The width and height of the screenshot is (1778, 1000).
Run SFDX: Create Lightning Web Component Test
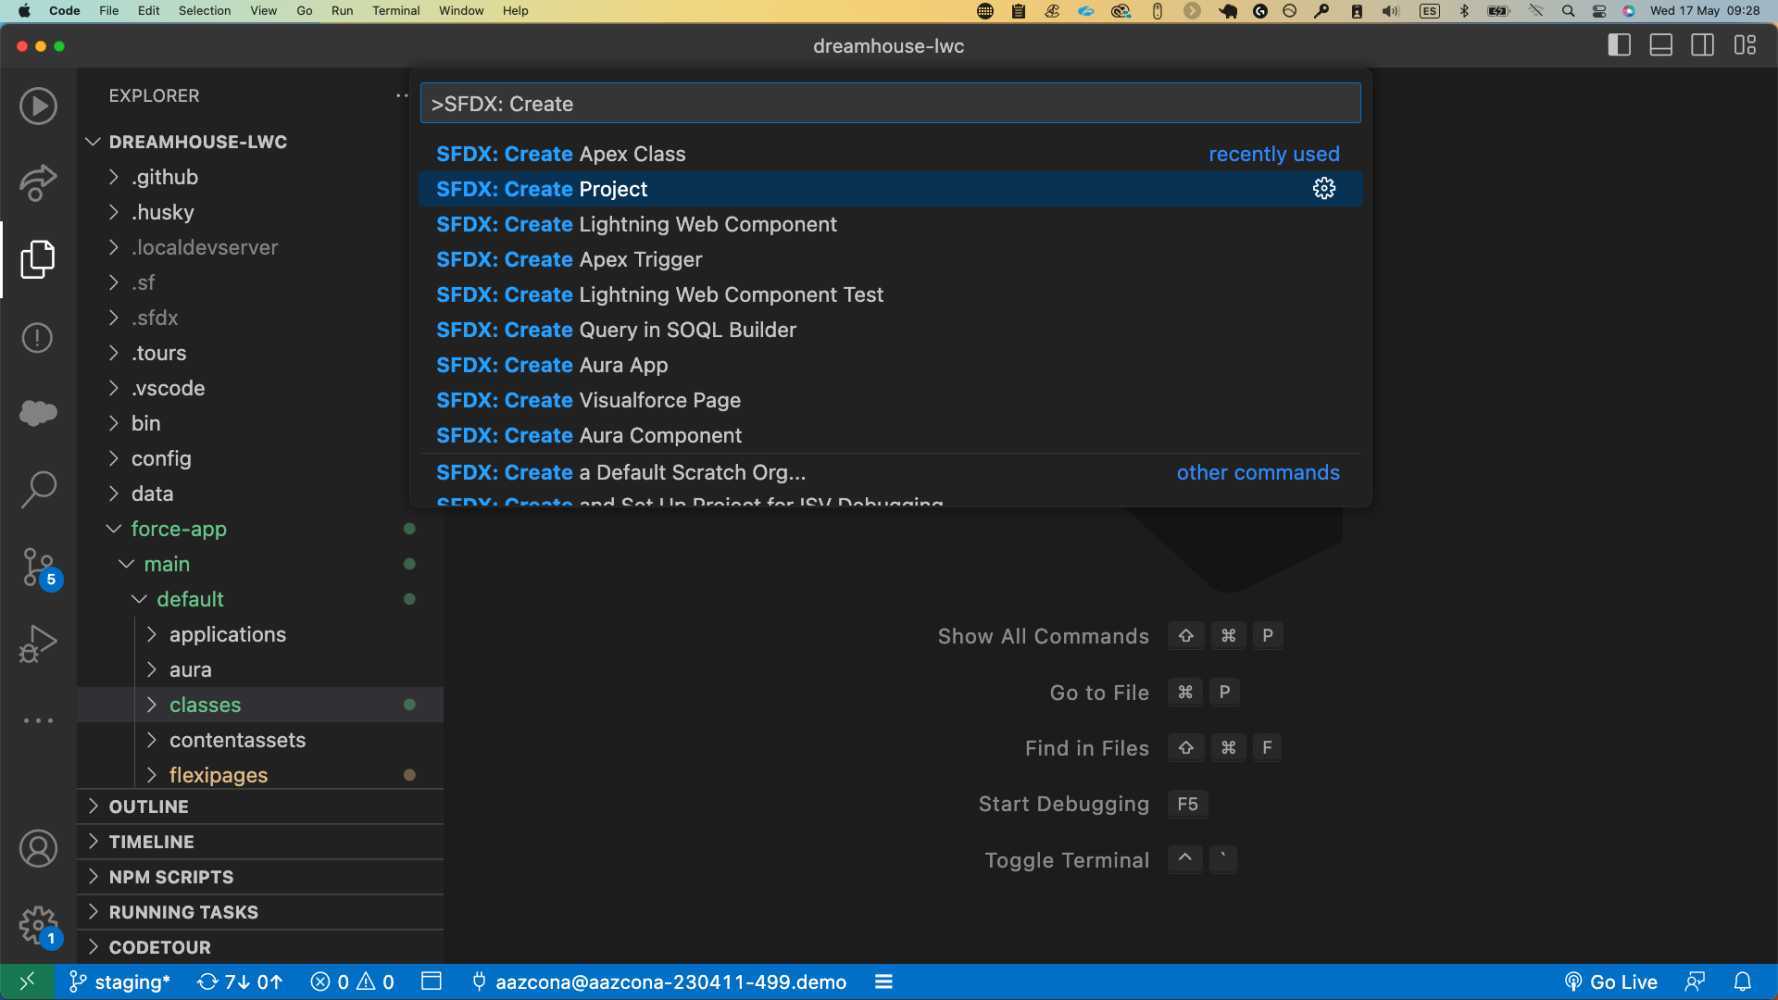click(890, 295)
